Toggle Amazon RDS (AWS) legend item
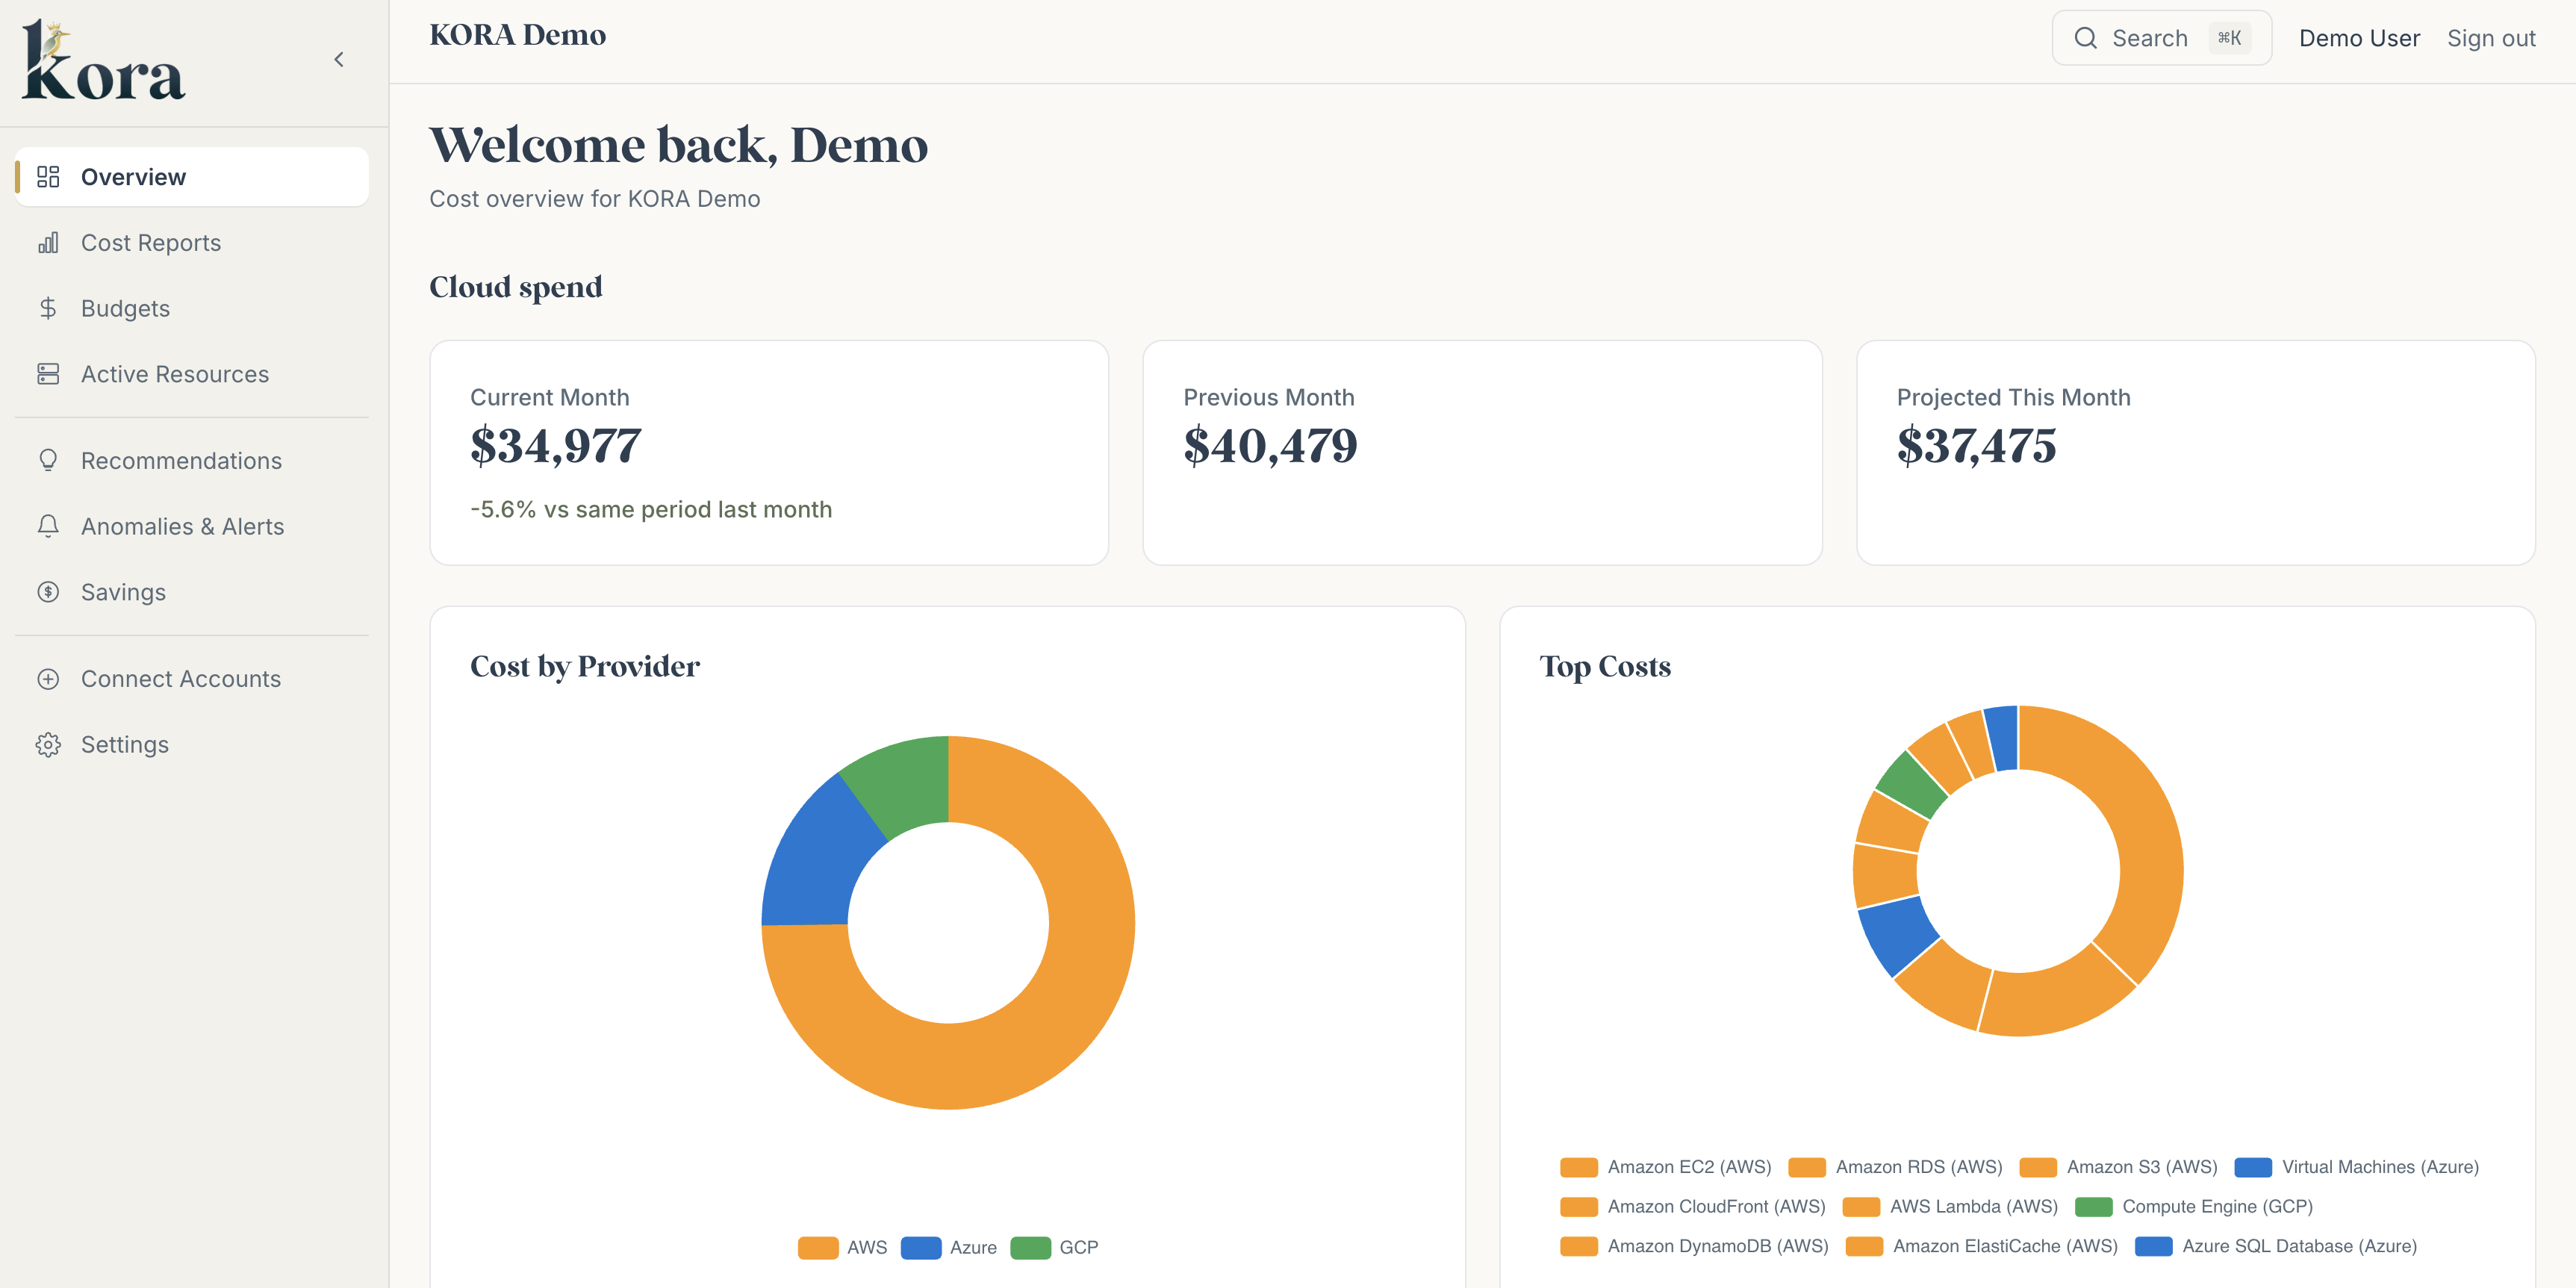 pos(1895,1167)
